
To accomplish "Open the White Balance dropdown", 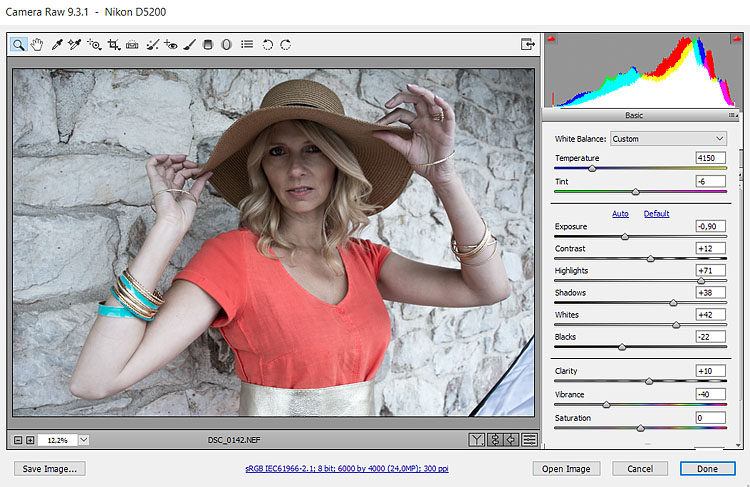I will click(667, 138).
